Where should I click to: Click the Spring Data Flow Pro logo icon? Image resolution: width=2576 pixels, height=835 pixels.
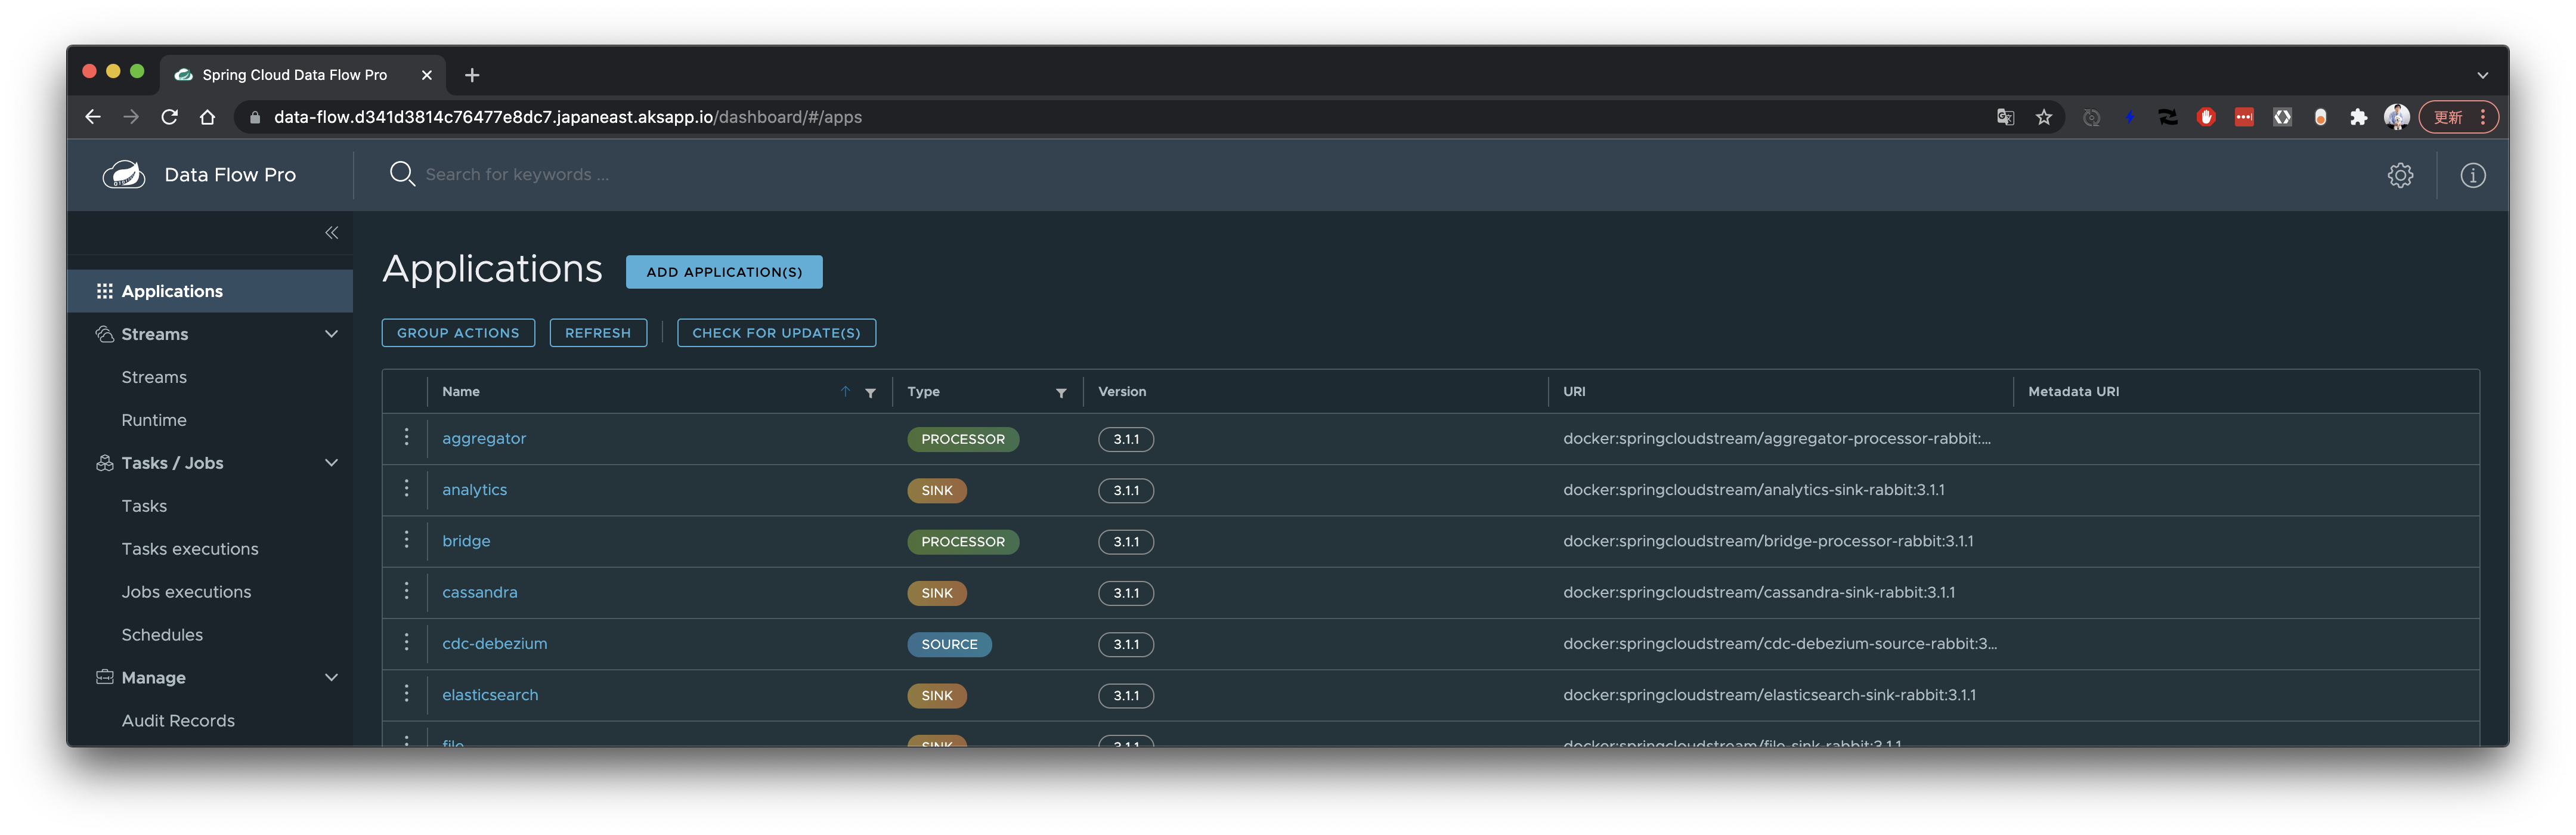[x=124, y=175]
